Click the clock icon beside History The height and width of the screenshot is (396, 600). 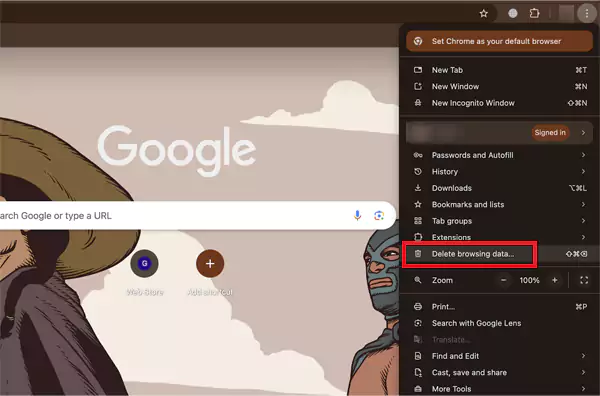[x=418, y=171]
